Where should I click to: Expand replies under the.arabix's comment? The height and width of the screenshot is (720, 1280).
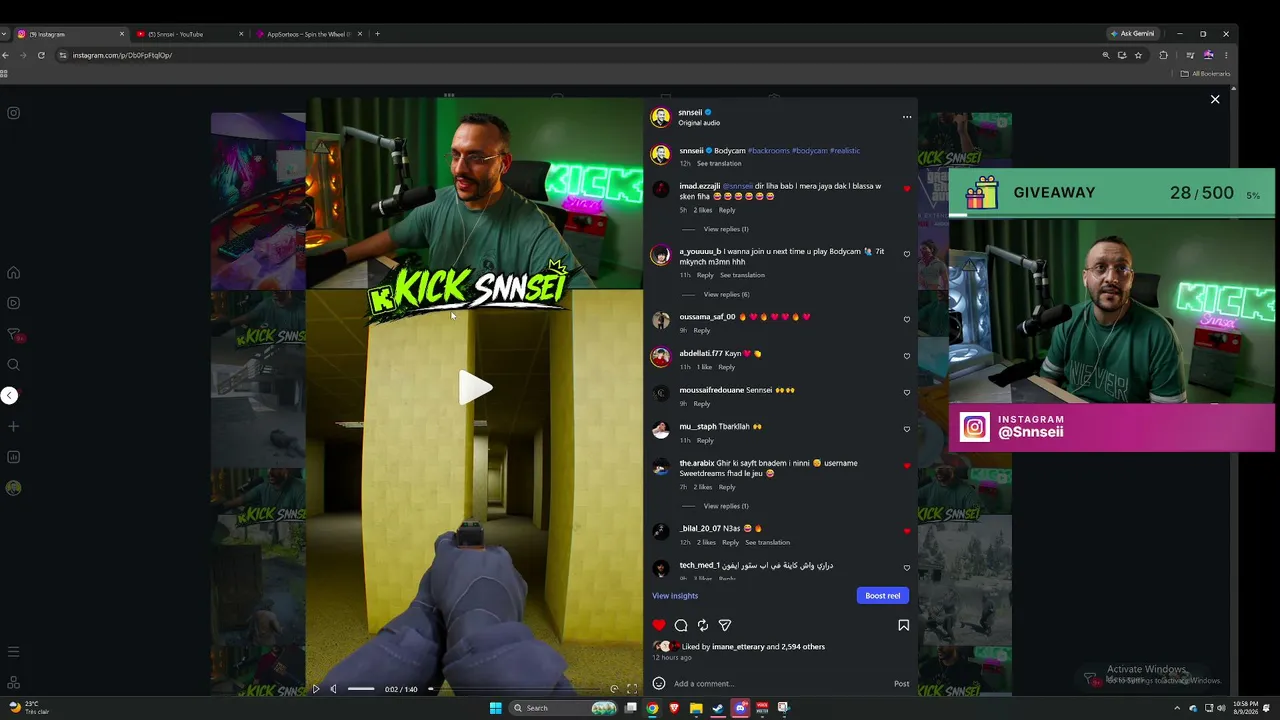[x=726, y=506]
